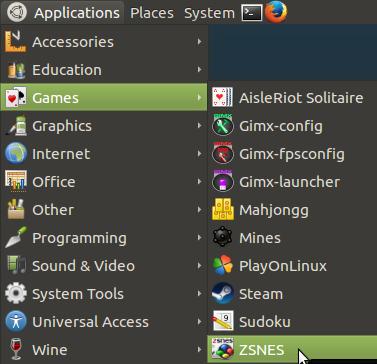The height and width of the screenshot is (364, 377).
Task: Launch ZSNES from Games list
Action: click(x=292, y=349)
